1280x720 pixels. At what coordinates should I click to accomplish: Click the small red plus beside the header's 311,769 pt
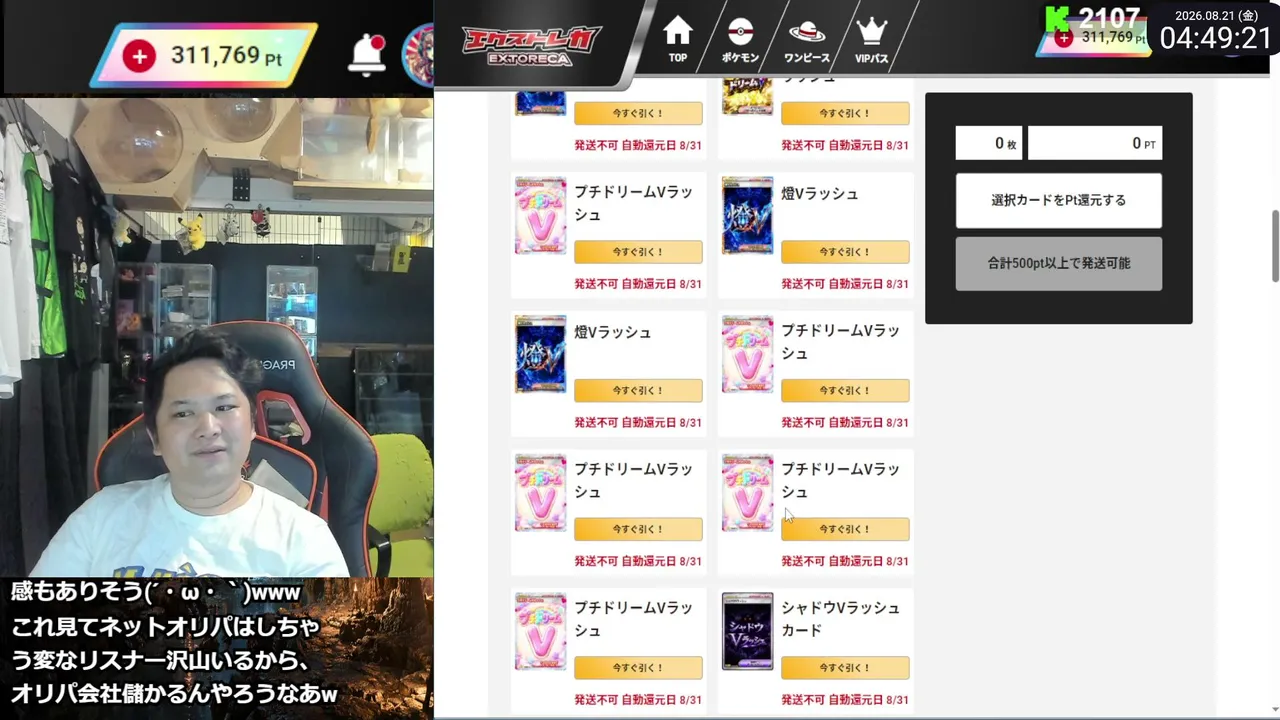pos(1064,38)
